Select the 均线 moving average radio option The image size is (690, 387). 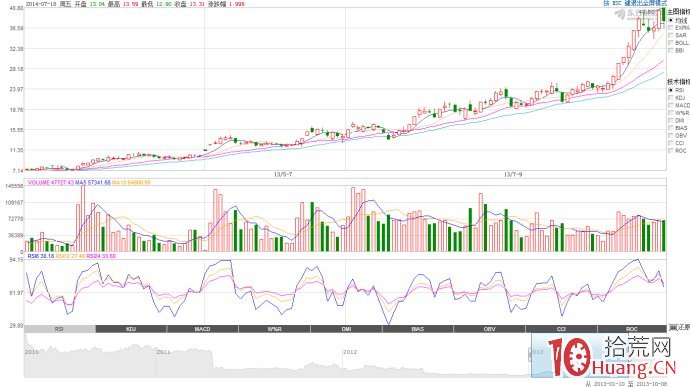671,20
